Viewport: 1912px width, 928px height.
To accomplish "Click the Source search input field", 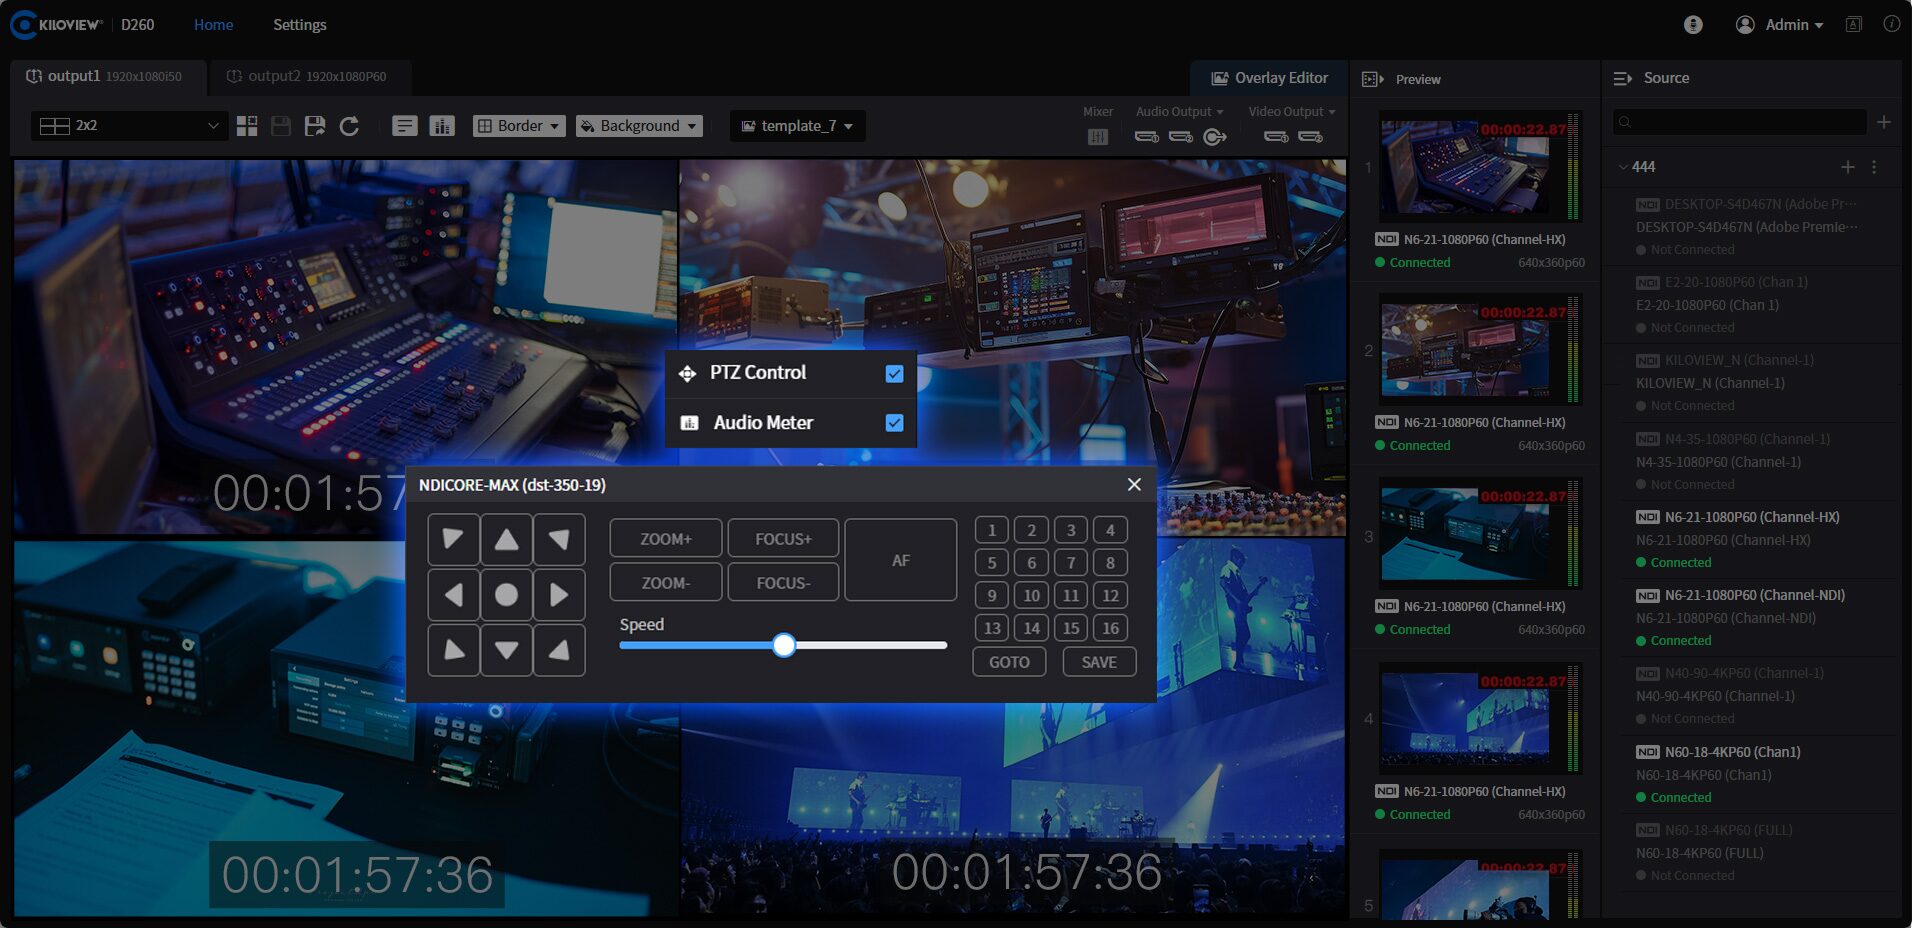I will click(1740, 122).
